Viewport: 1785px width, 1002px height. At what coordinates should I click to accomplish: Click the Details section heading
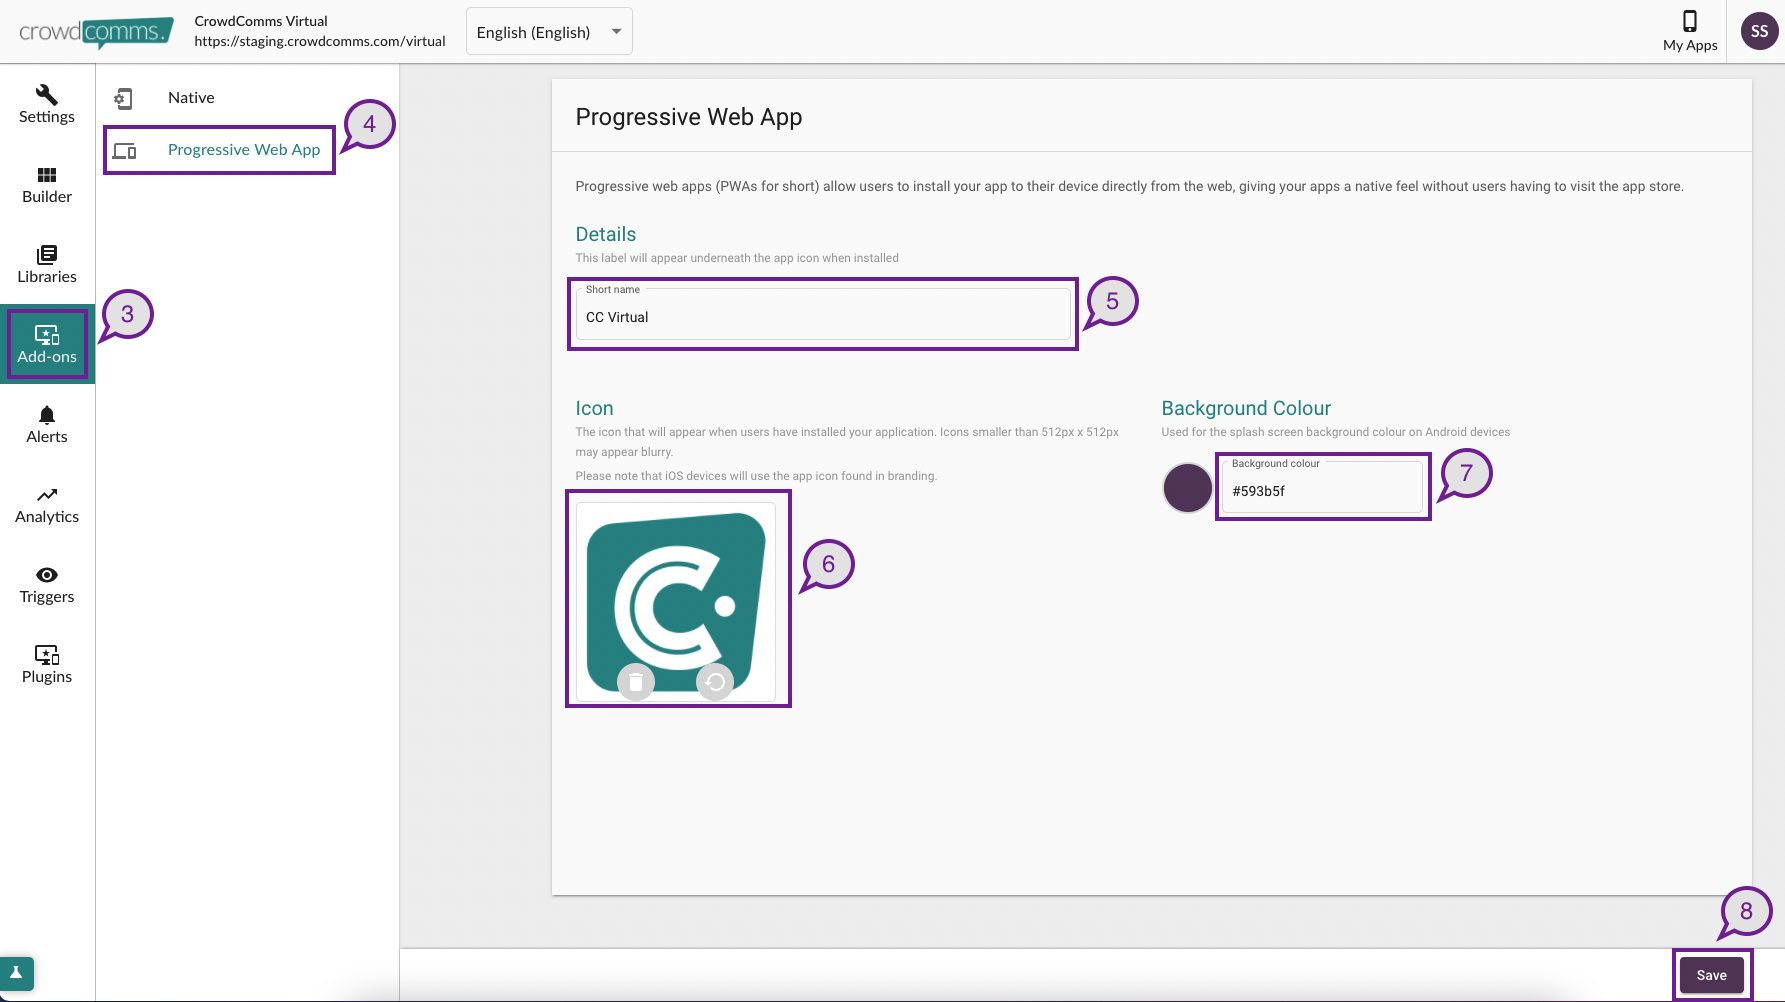click(606, 234)
